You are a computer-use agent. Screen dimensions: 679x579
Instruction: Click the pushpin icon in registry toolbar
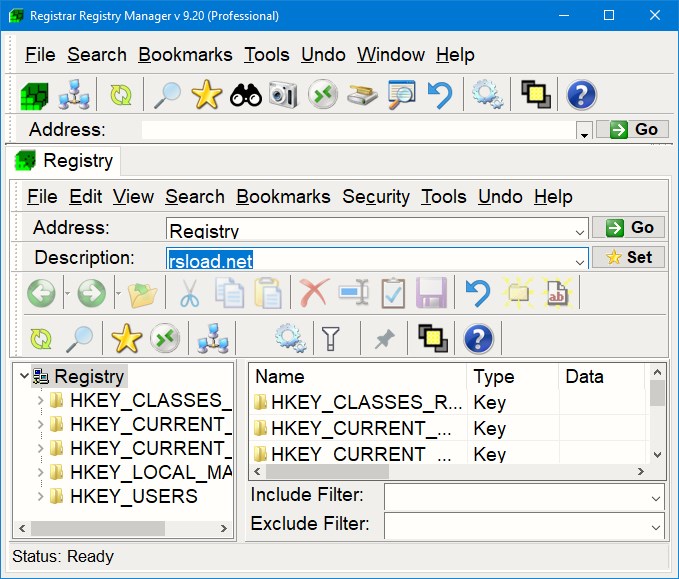[x=384, y=339]
